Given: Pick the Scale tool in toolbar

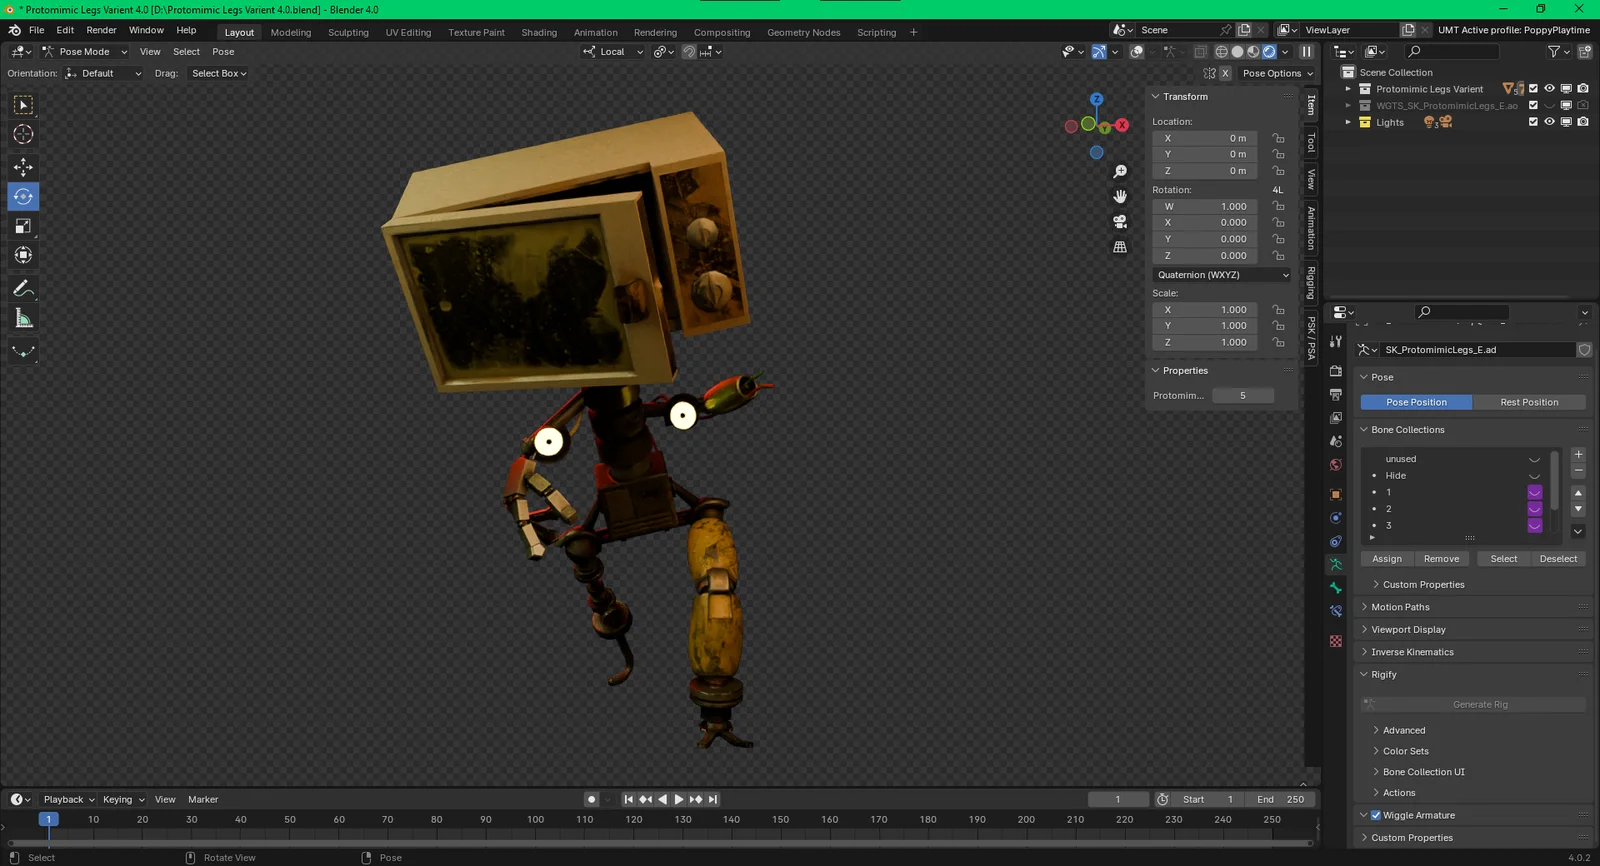Looking at the screenshot, I should pos(23,226).
